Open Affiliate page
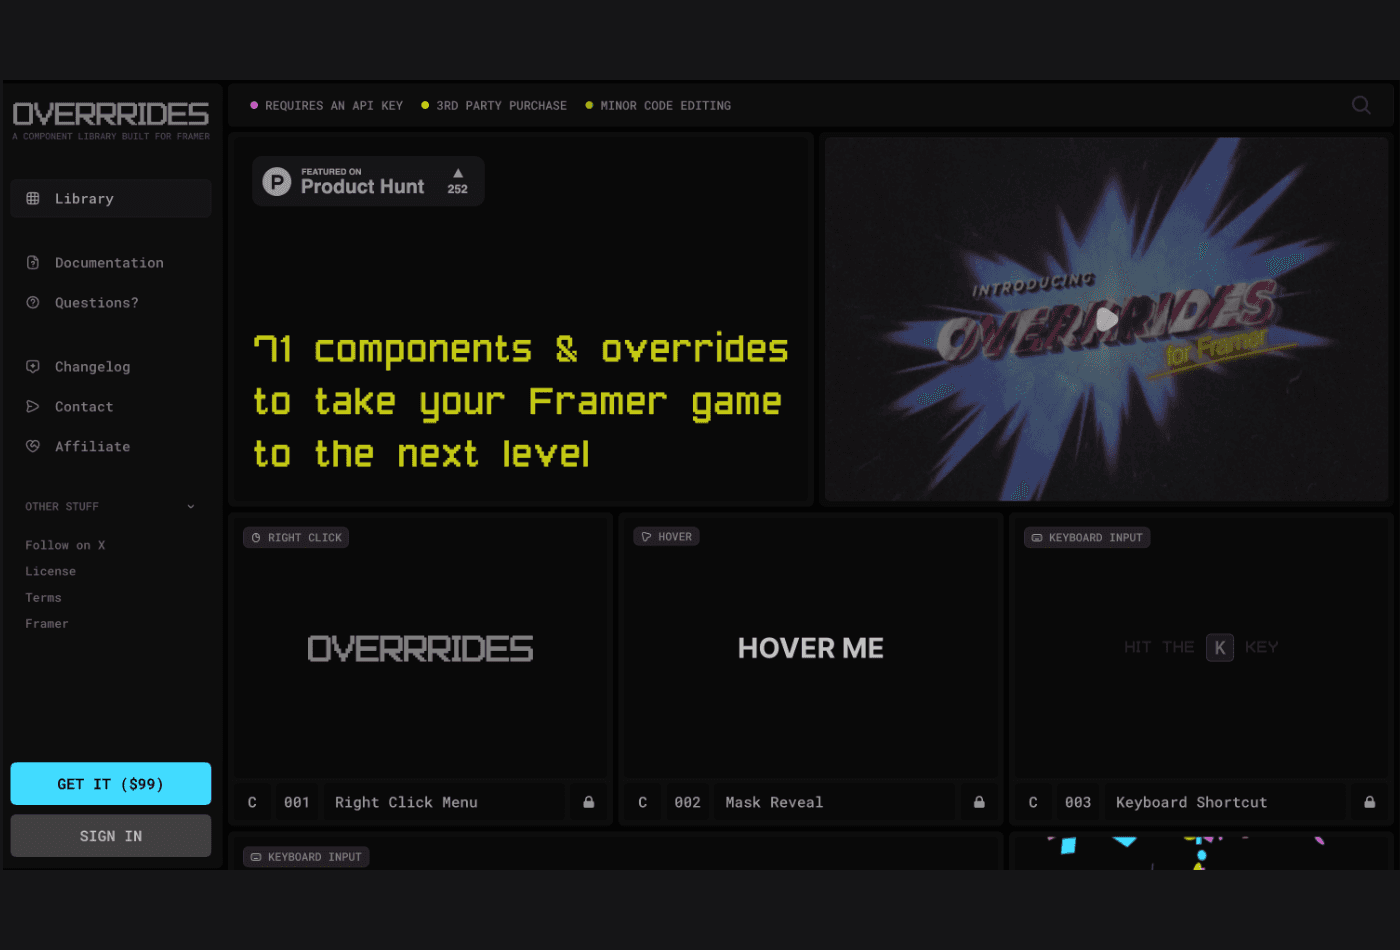The image size is (1400, 950). [93, 447]
